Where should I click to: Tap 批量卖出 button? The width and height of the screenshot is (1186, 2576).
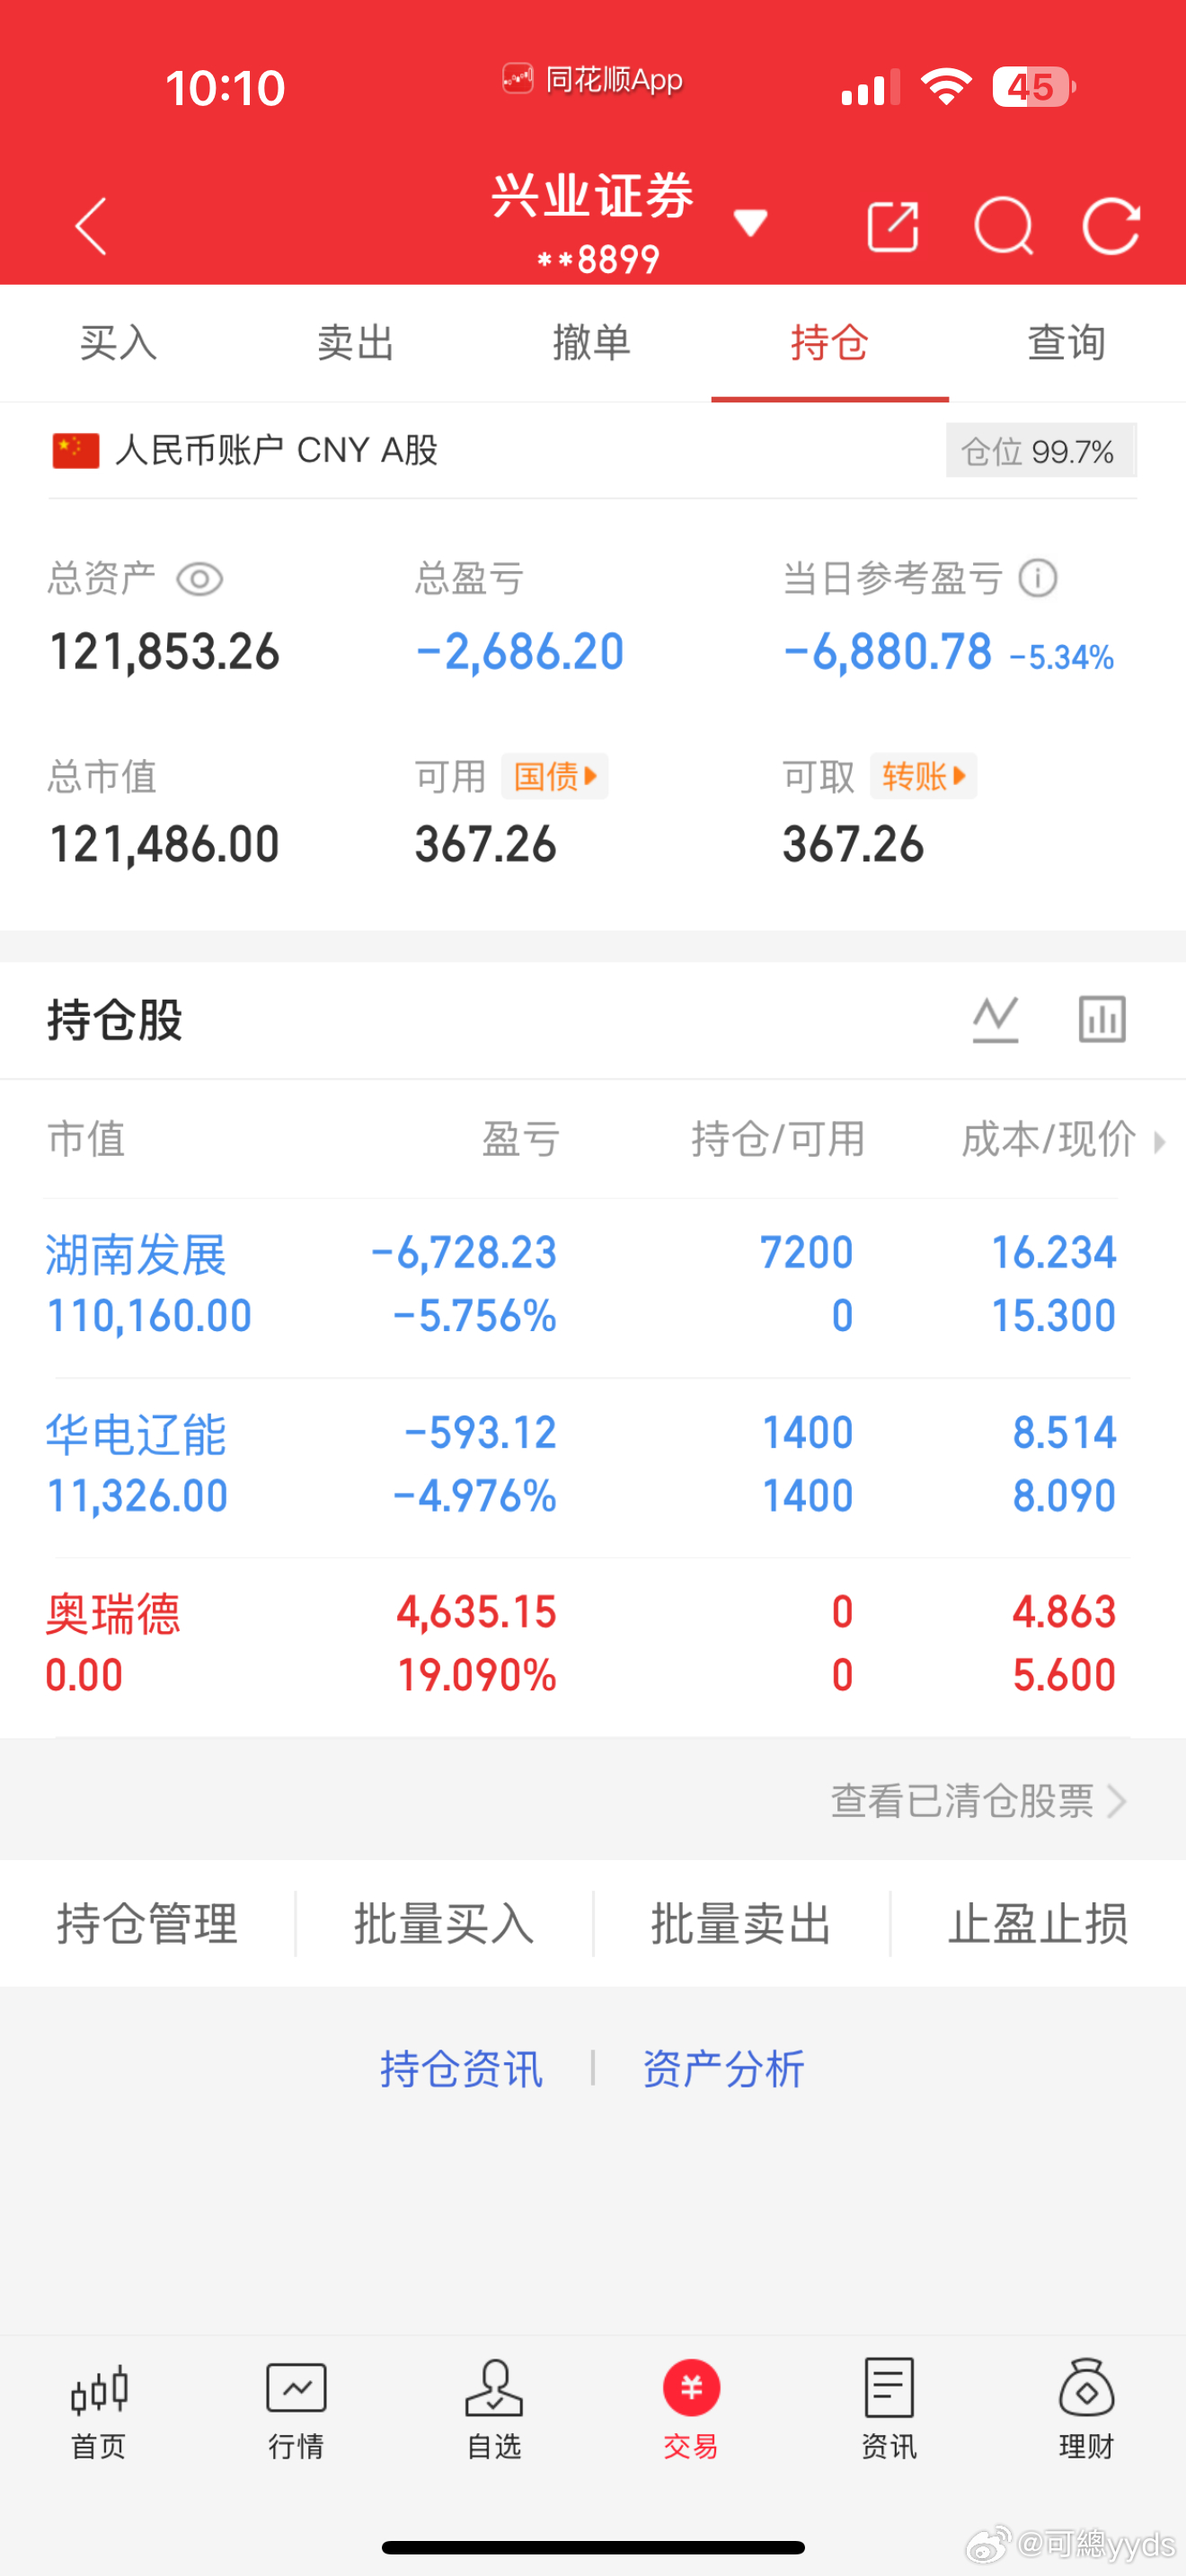(741, 1923)
